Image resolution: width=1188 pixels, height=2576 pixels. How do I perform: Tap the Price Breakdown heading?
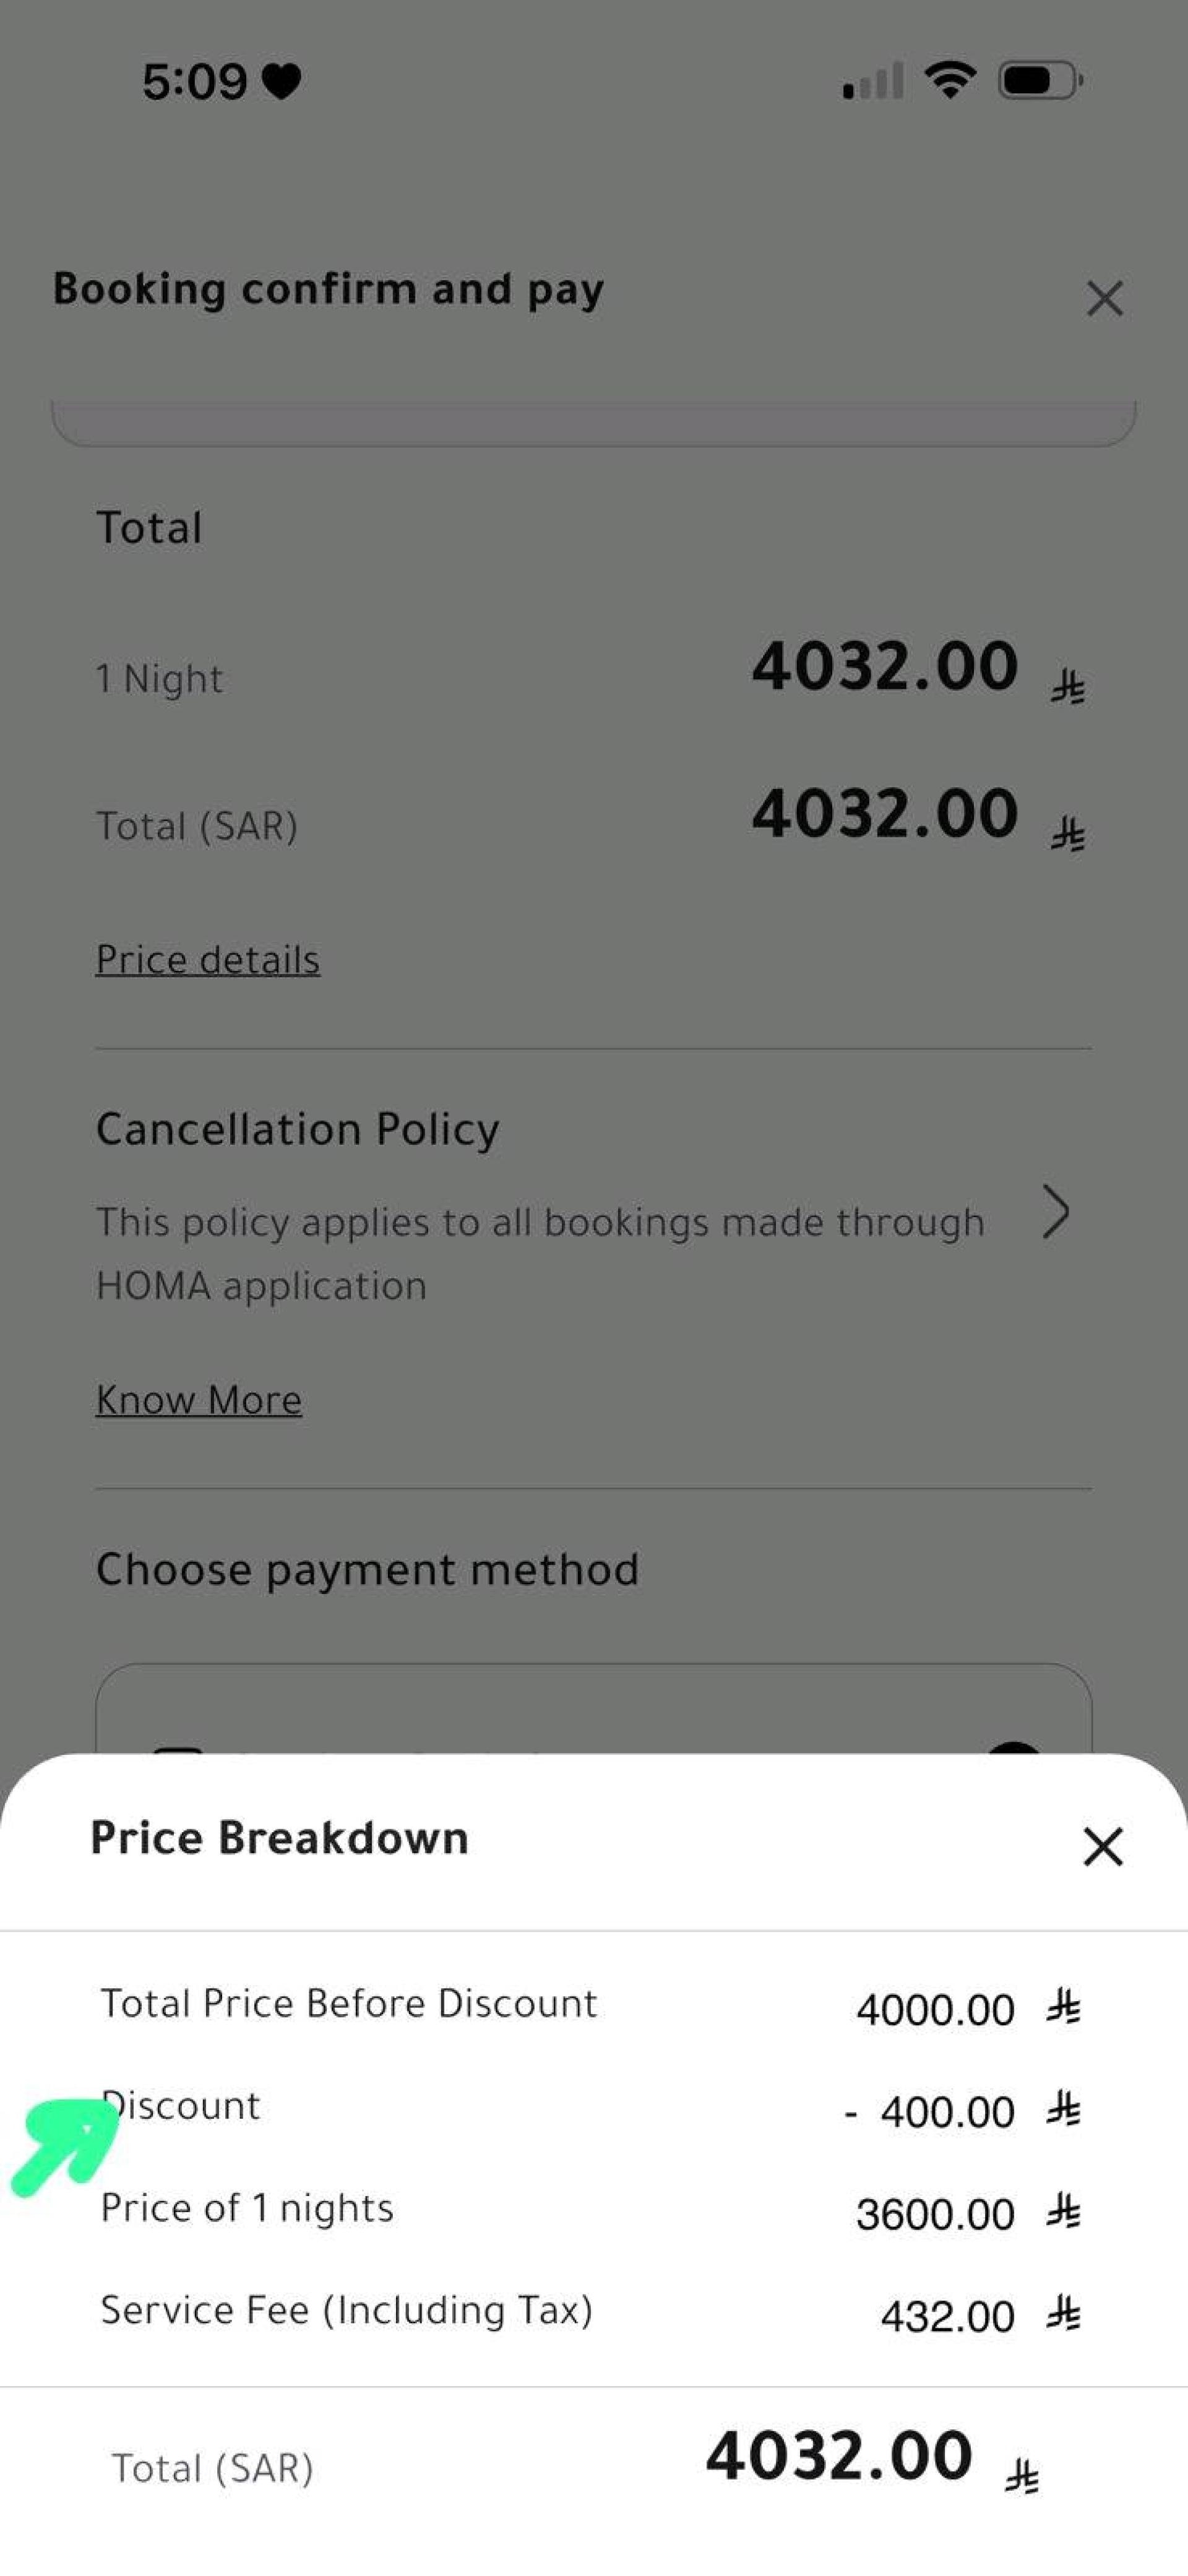tap(280, 1838)
